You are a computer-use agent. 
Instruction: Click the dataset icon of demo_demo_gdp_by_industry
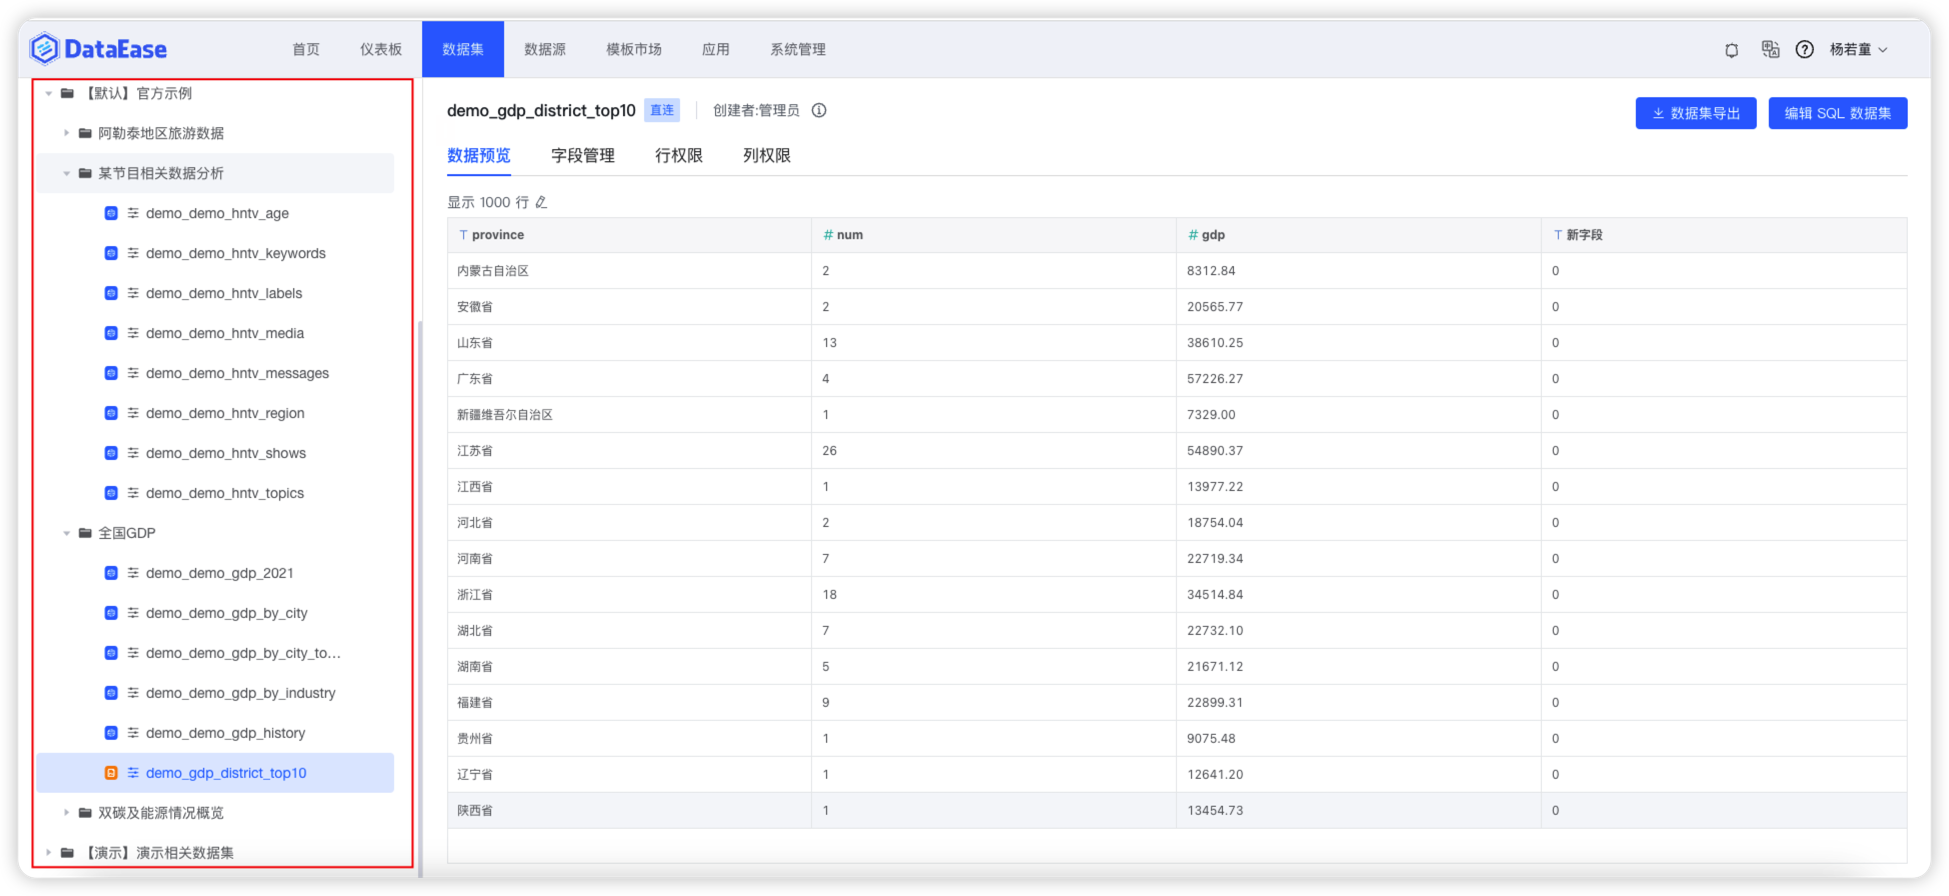[x=111, y=693]
